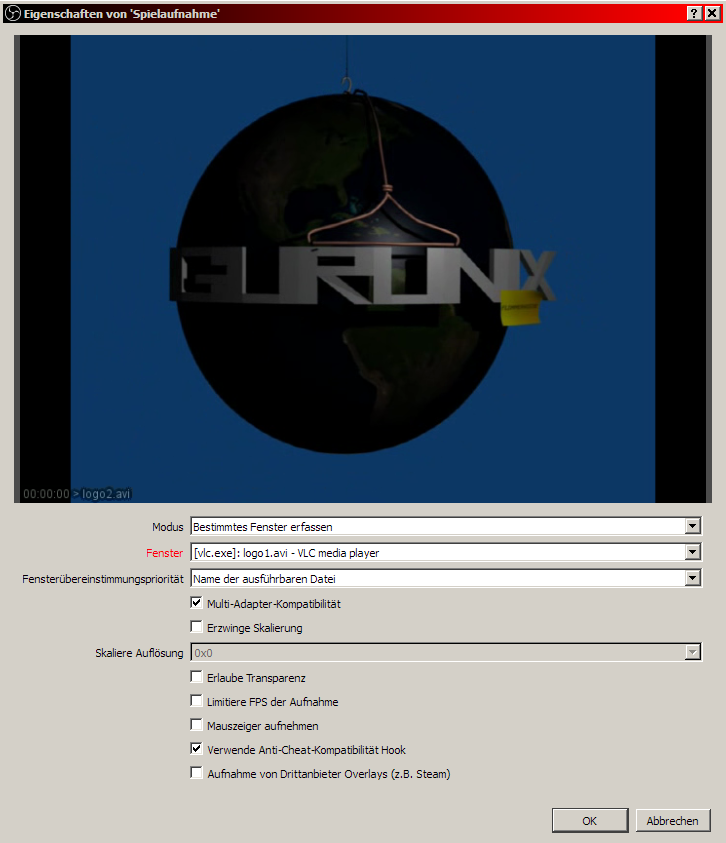Open the Fenster dropdown list
This screenshot has width=726, height=843.
pyautogui.click(x=446, y=552)
